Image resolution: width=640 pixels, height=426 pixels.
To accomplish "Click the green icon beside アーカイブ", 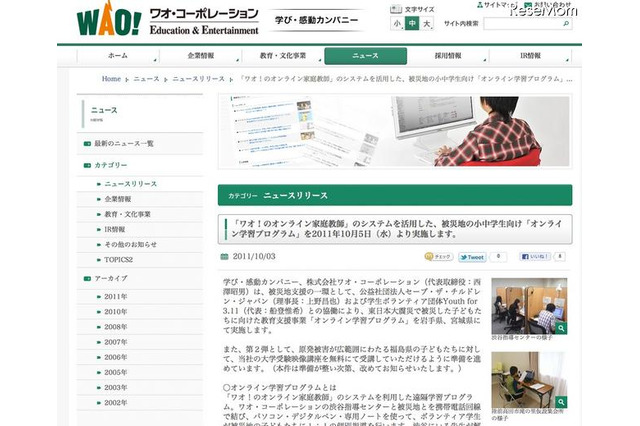I will [x=87, y=278].
